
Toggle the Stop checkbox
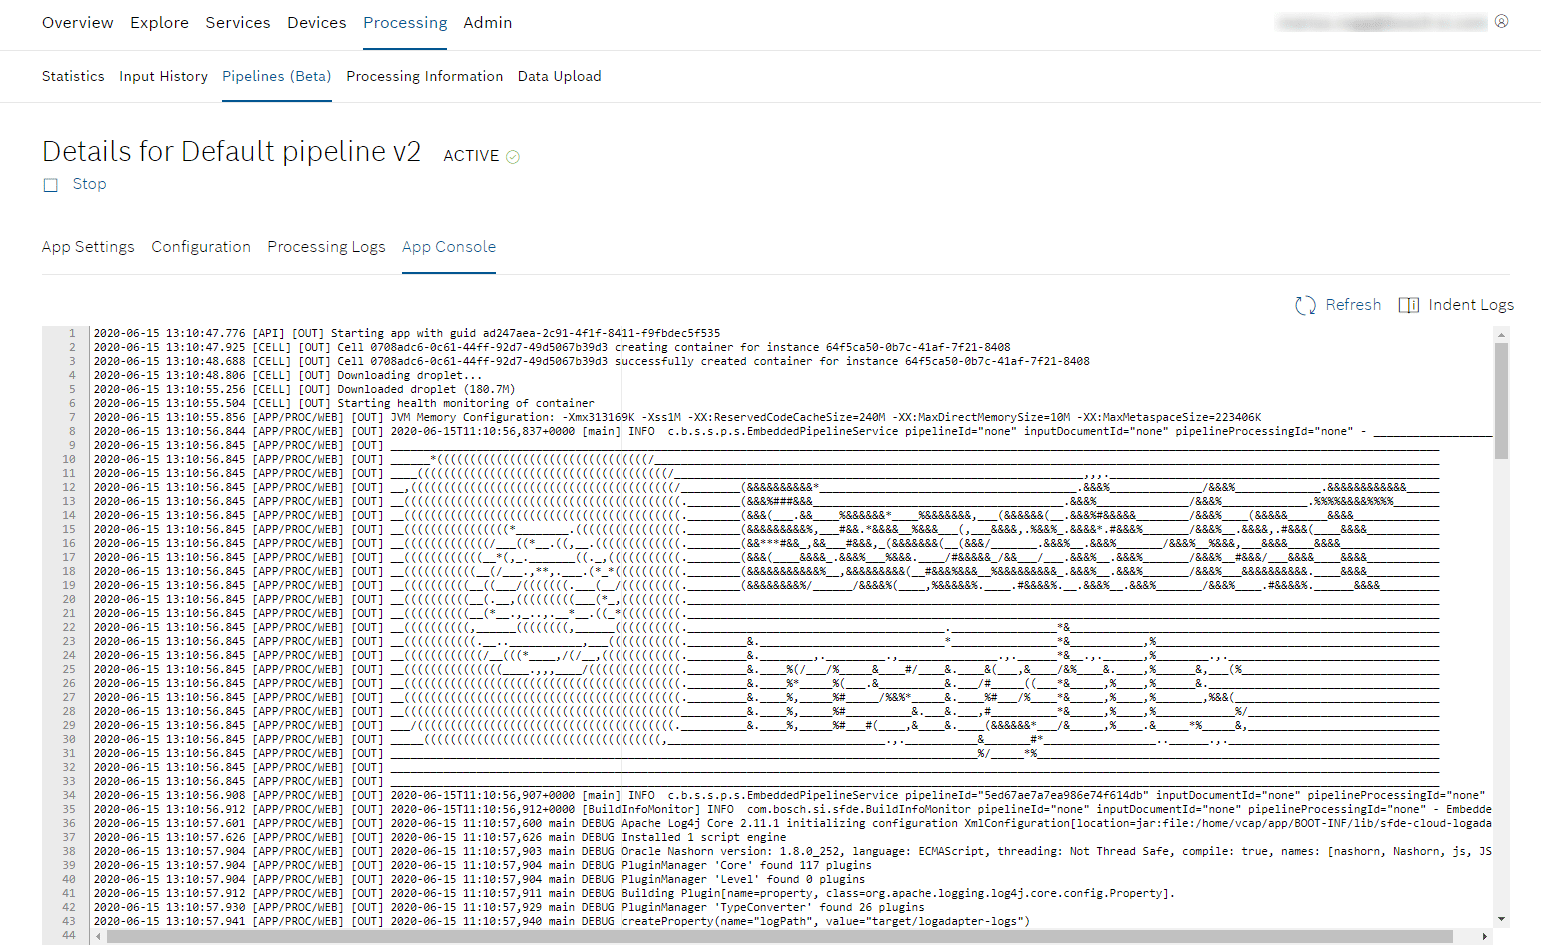pos(51,185)
